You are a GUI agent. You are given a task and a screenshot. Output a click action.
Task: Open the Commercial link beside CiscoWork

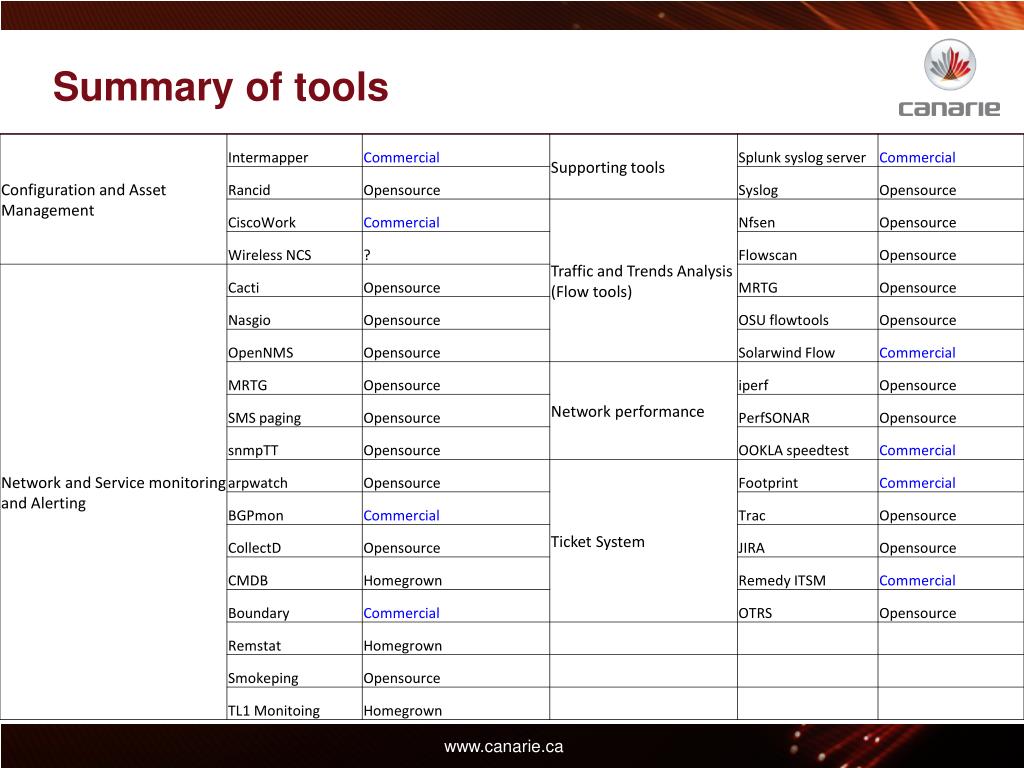point(401,223)
